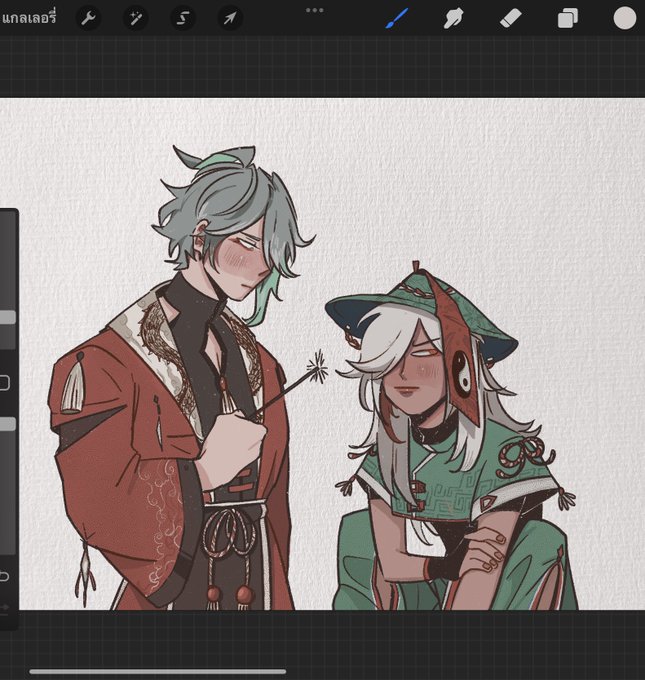Tap the iPad home indicator bar
Viewport: 645px width, 680px height.
(x=157, y=672)
